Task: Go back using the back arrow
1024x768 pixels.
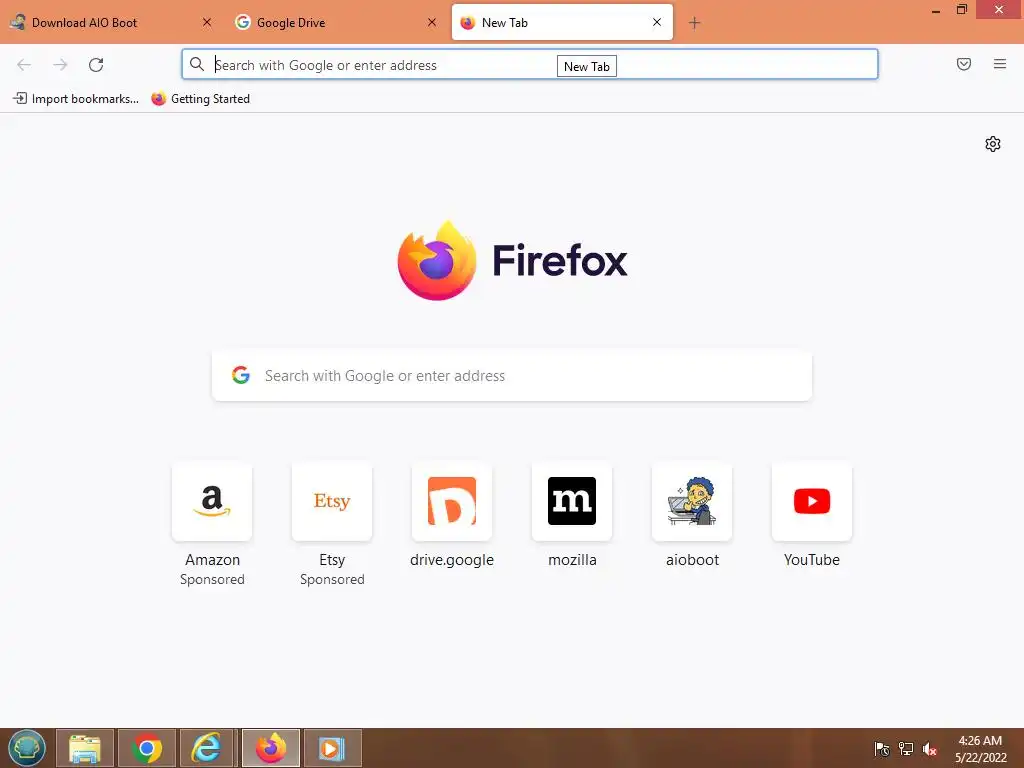Action: coord(24,65)
